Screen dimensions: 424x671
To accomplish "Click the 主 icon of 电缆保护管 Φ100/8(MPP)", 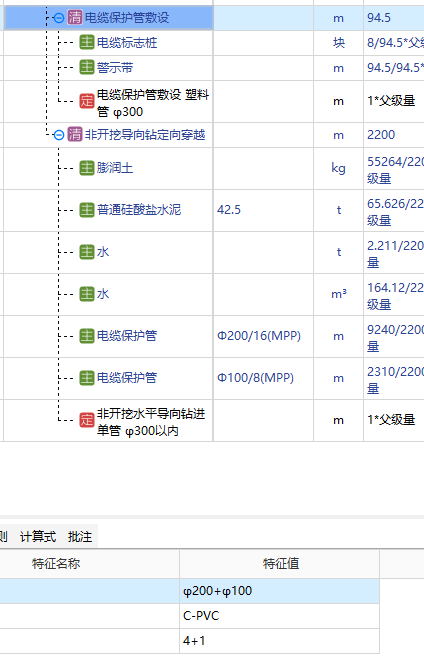I will pos(87,377).
